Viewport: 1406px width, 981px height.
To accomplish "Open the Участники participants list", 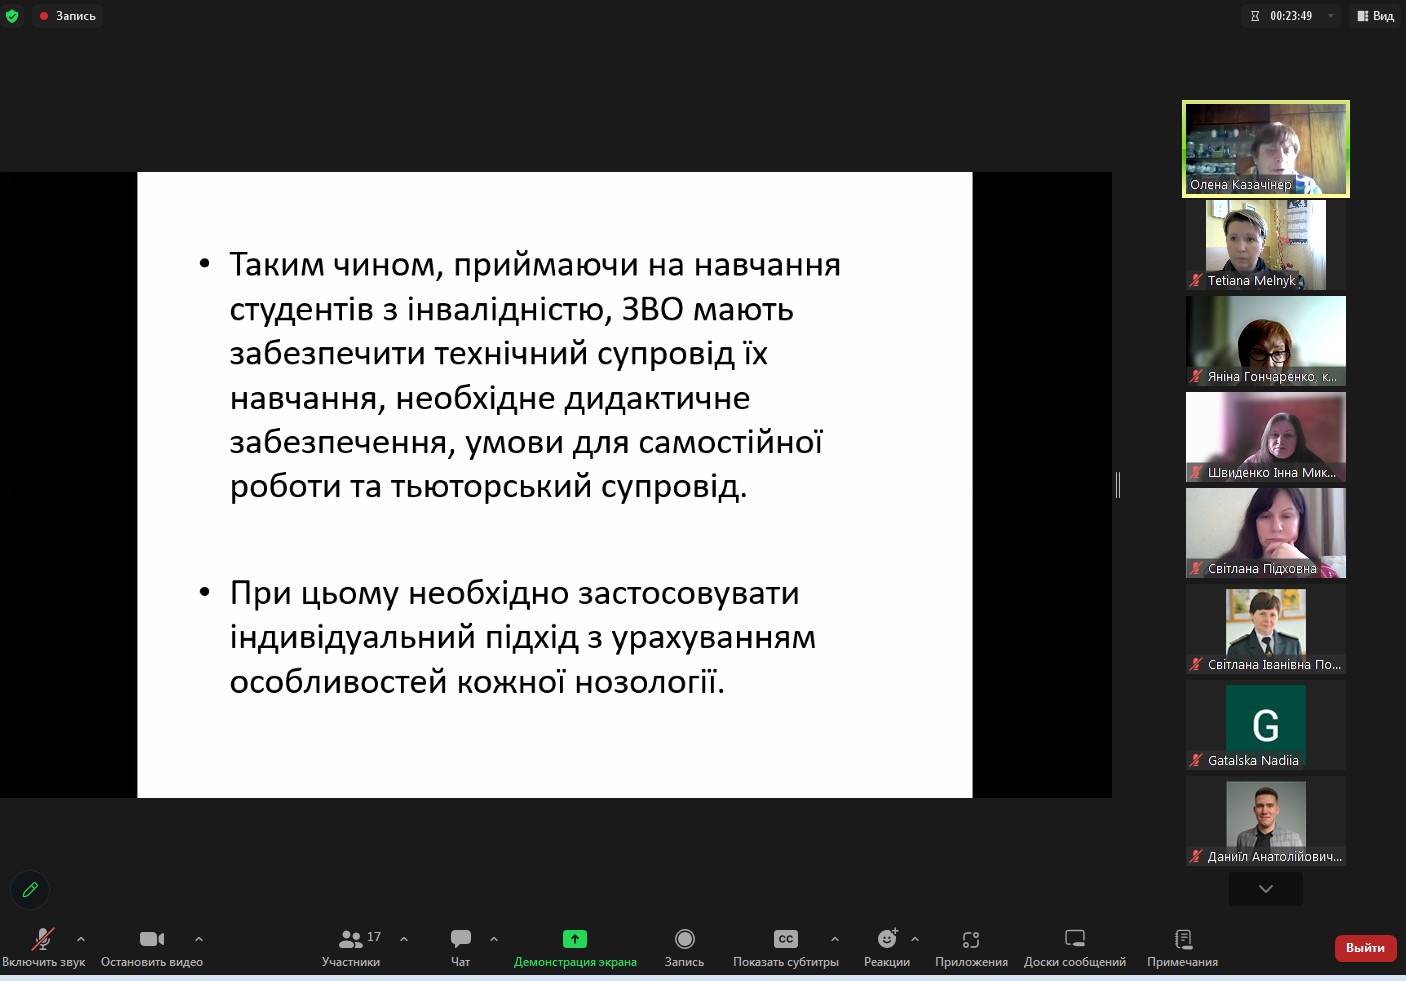I will pyautogui.click(x=351, y=939).
